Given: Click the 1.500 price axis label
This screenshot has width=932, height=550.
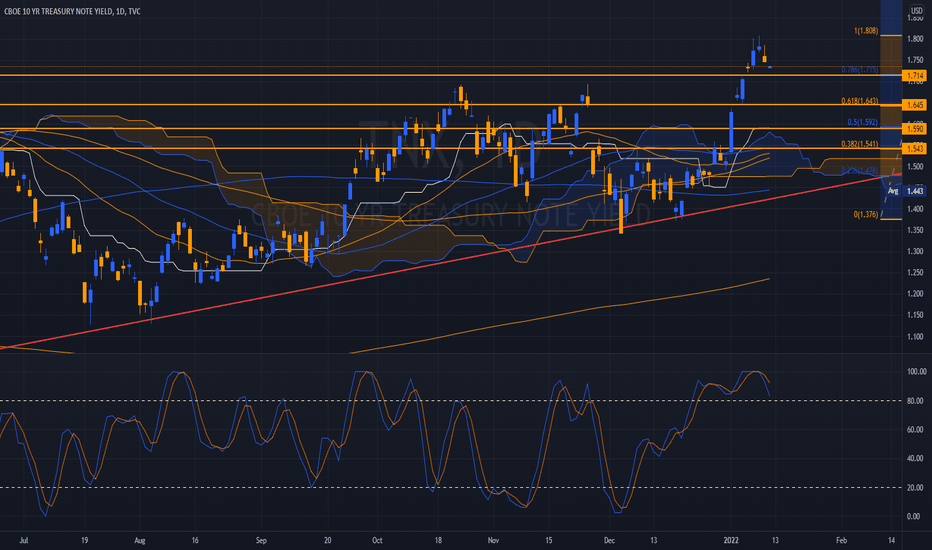Looking at the screenshot, I should tap(915, 166).
